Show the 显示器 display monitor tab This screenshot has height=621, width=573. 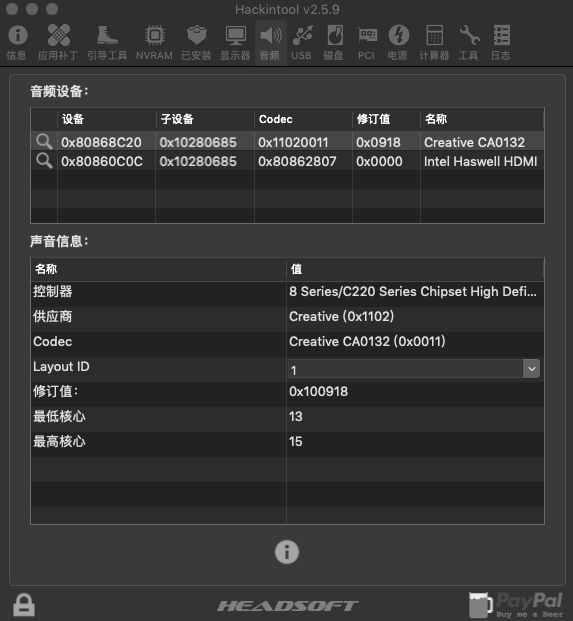(x=235, y=42)
